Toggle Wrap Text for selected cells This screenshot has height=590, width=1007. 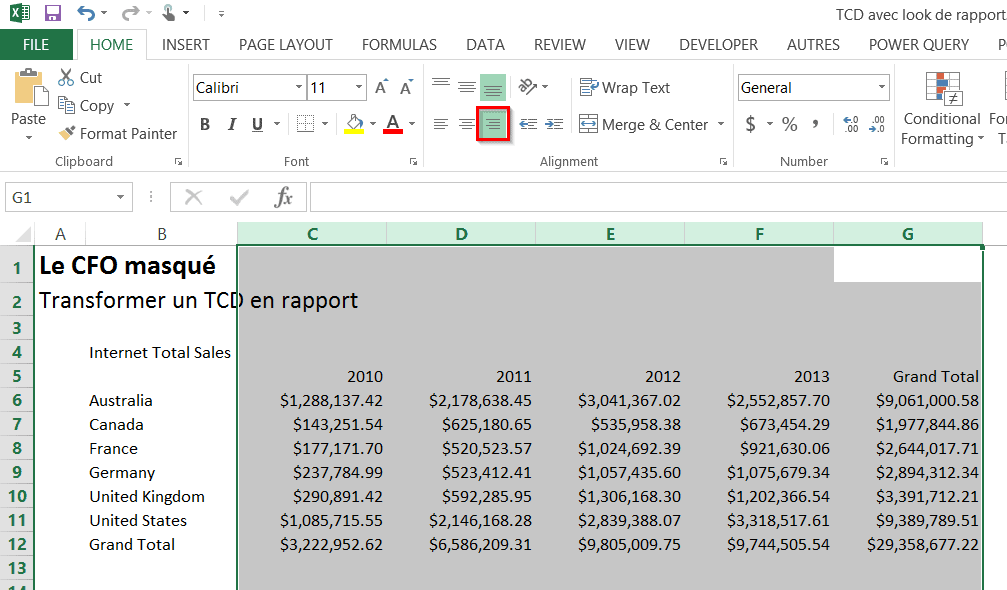click(x=625, y=88)
